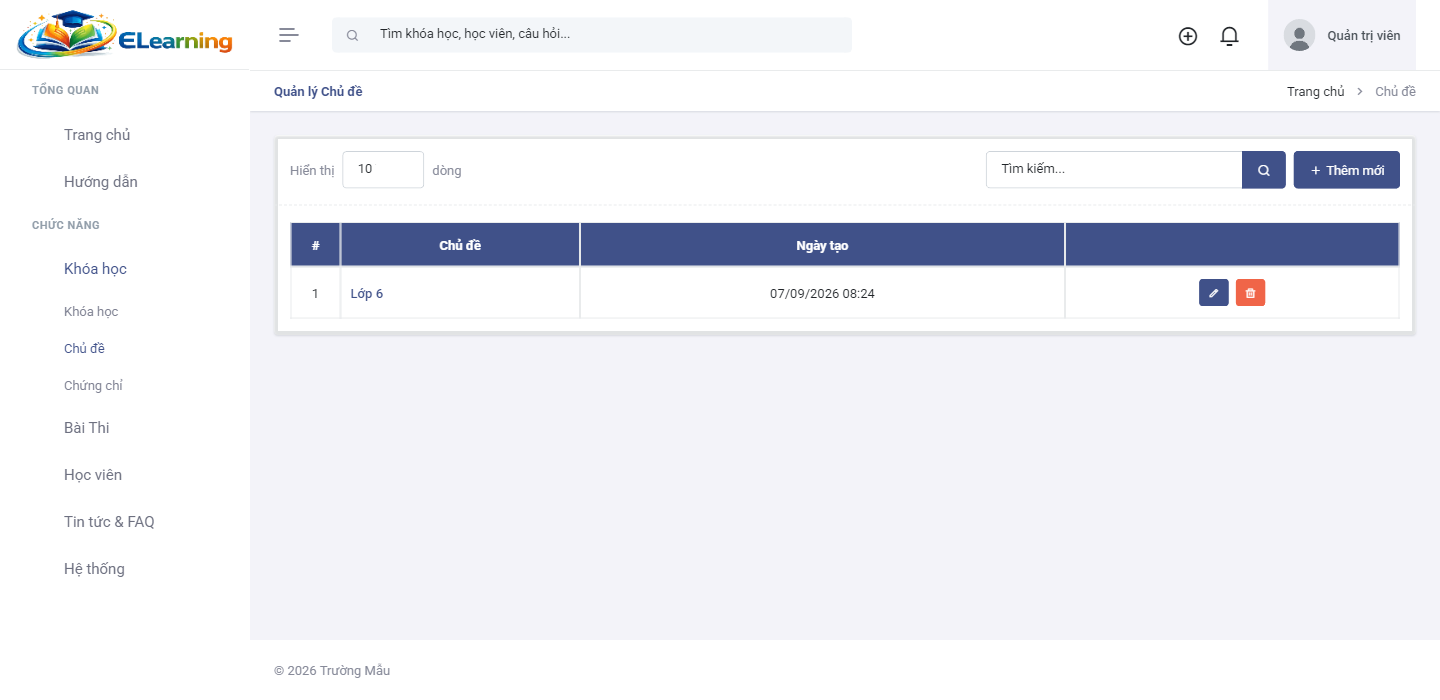Click the Trang chủ breadcrumb link
This screenshot has height=700, width=1440.
pyautogui.click(x=1315, y=91)
